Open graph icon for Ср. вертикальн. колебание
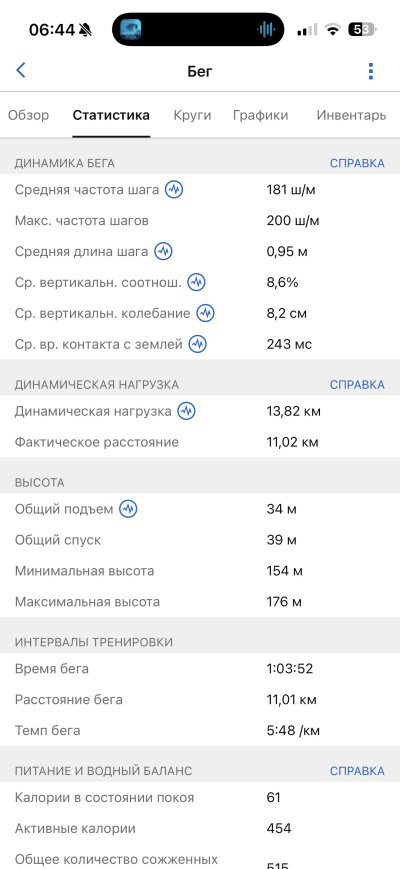 [x=206, y=313]
